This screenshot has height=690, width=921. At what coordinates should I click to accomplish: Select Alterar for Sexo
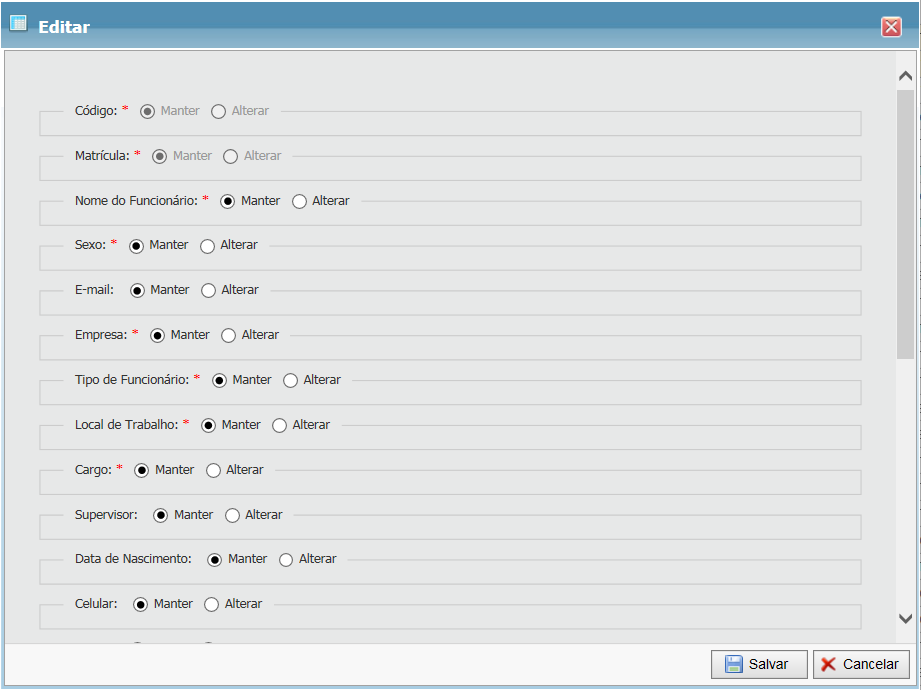[207, 246]
